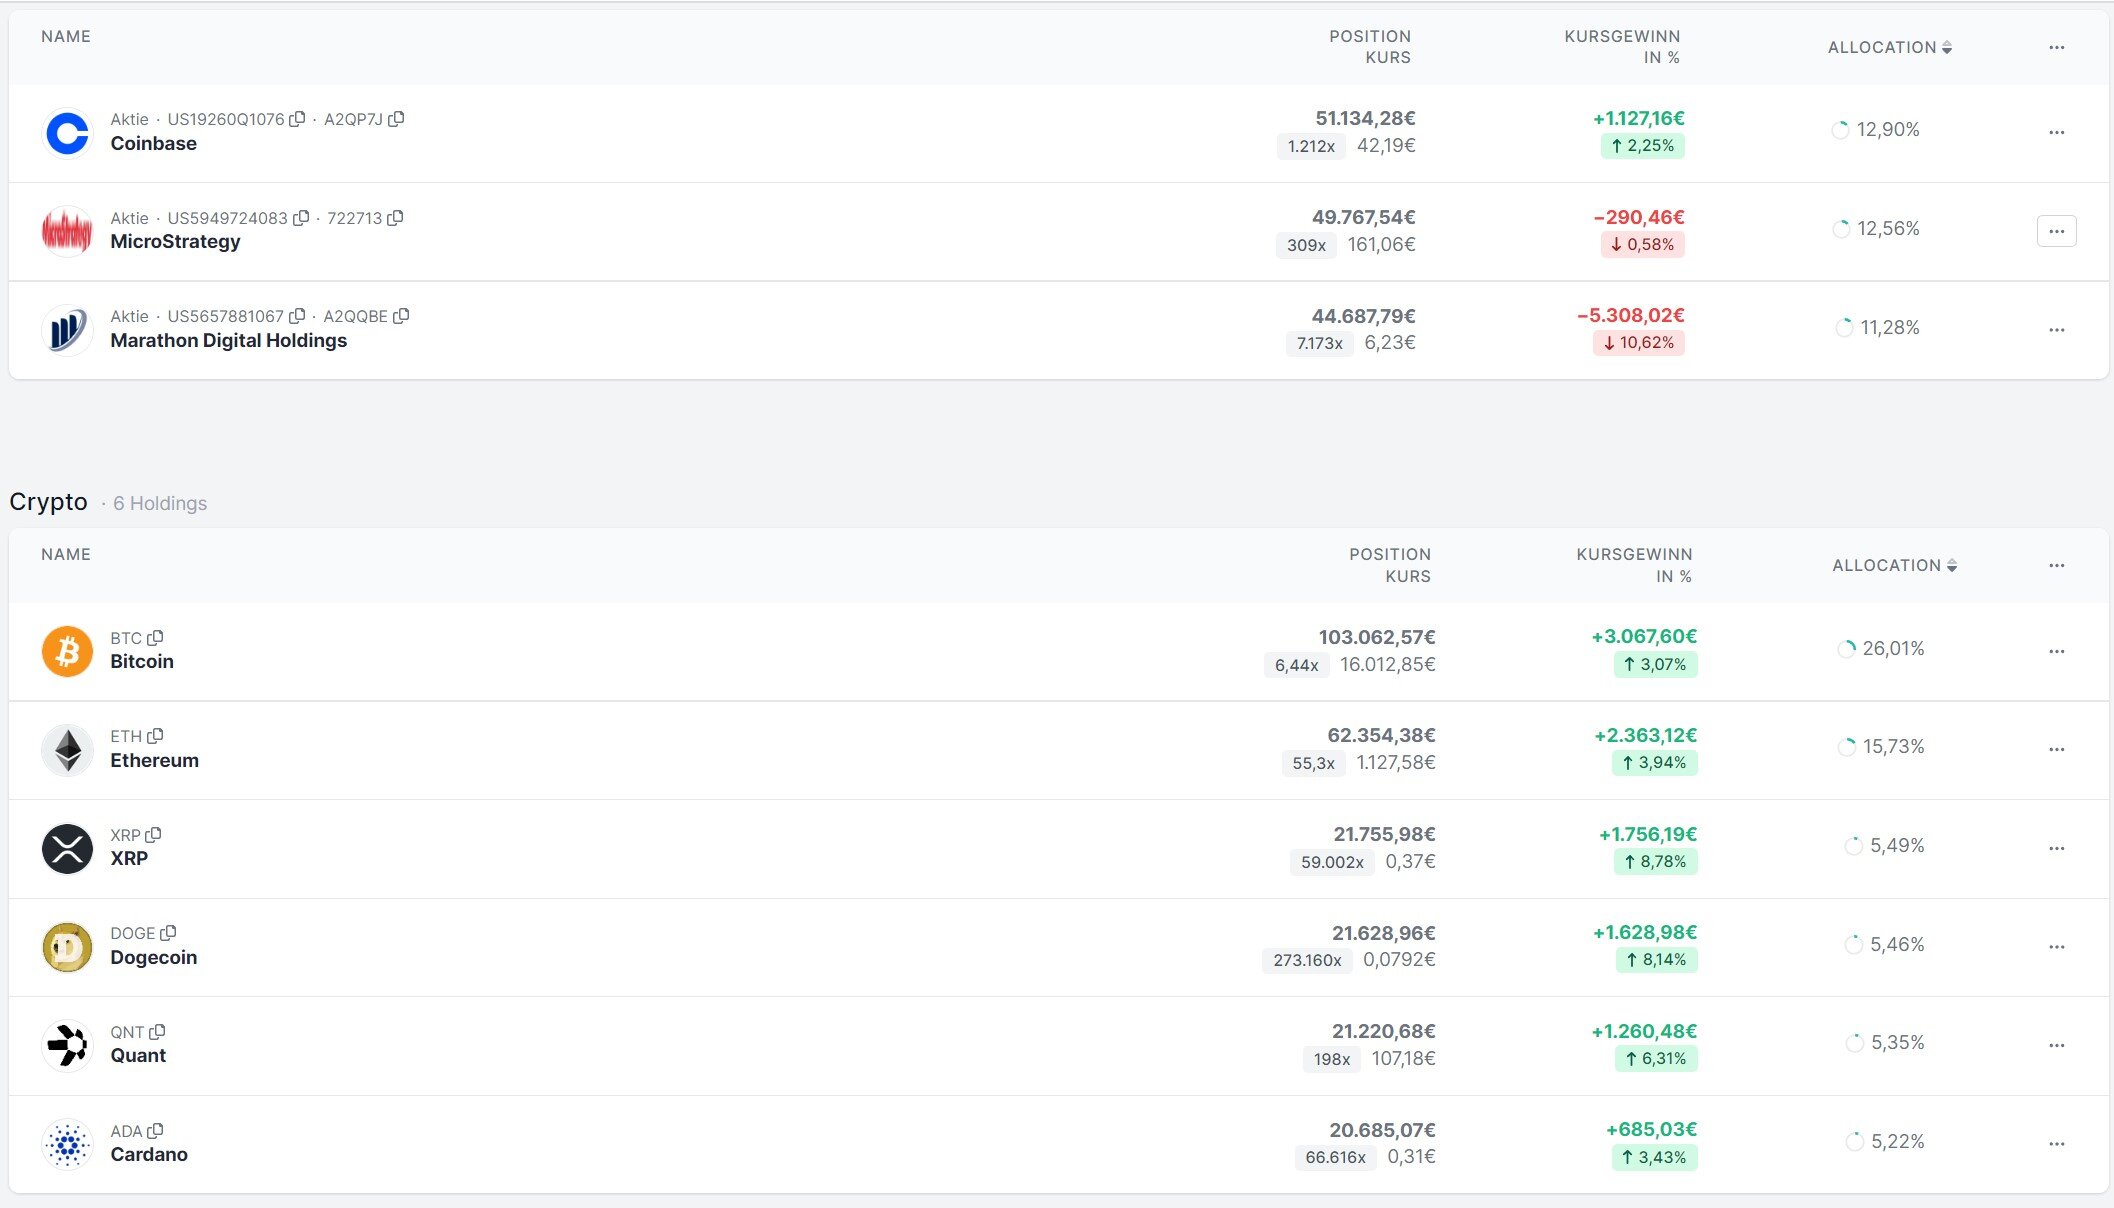Click the Bitcoin 26,01% allocation ring
The width and height of the screenshot is (2114, 1208).
pos(1846,649)
